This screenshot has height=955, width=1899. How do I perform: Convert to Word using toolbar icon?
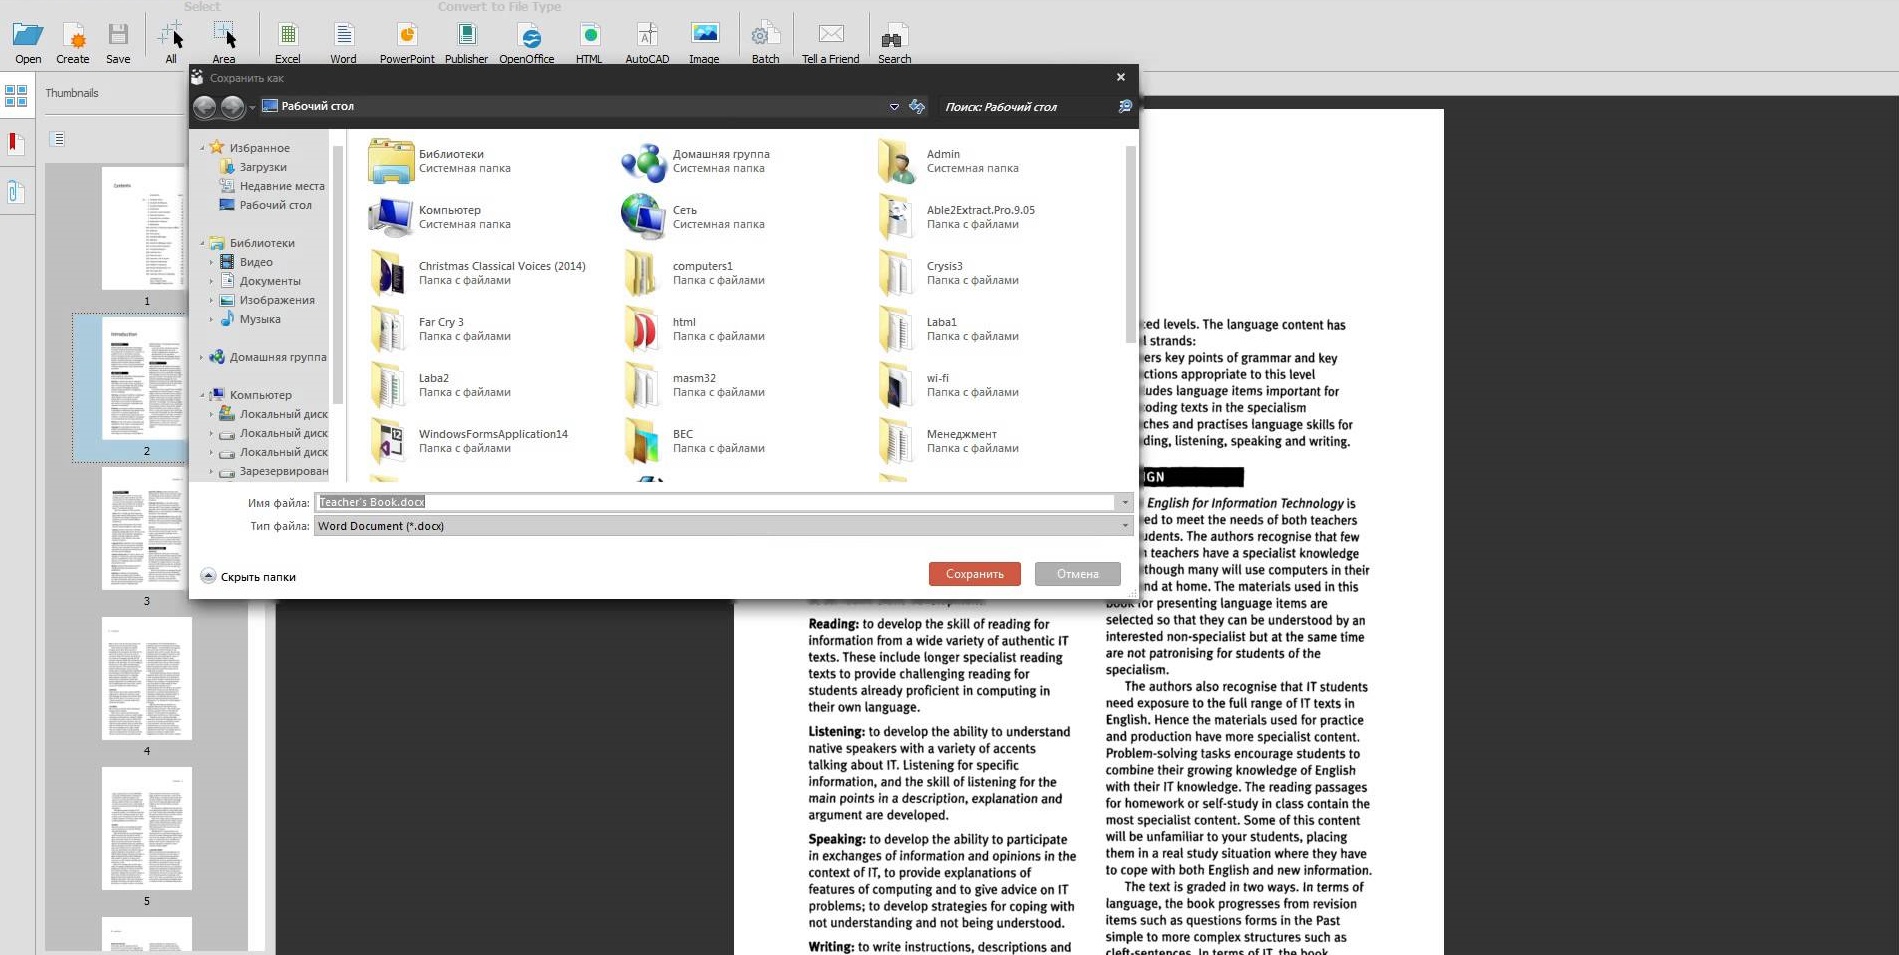(x=344, y=42)
